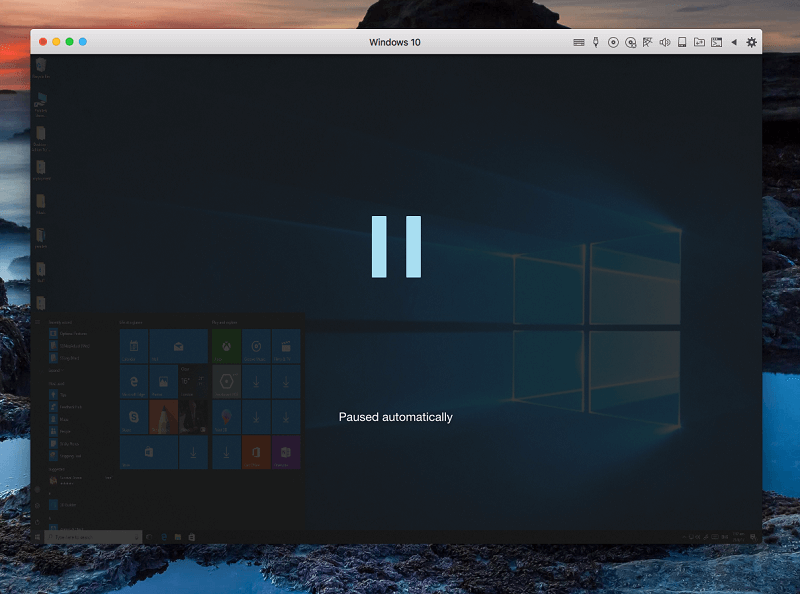Open the Photos tile in Start menu
800x594 pixels.
tap(163, 381)
